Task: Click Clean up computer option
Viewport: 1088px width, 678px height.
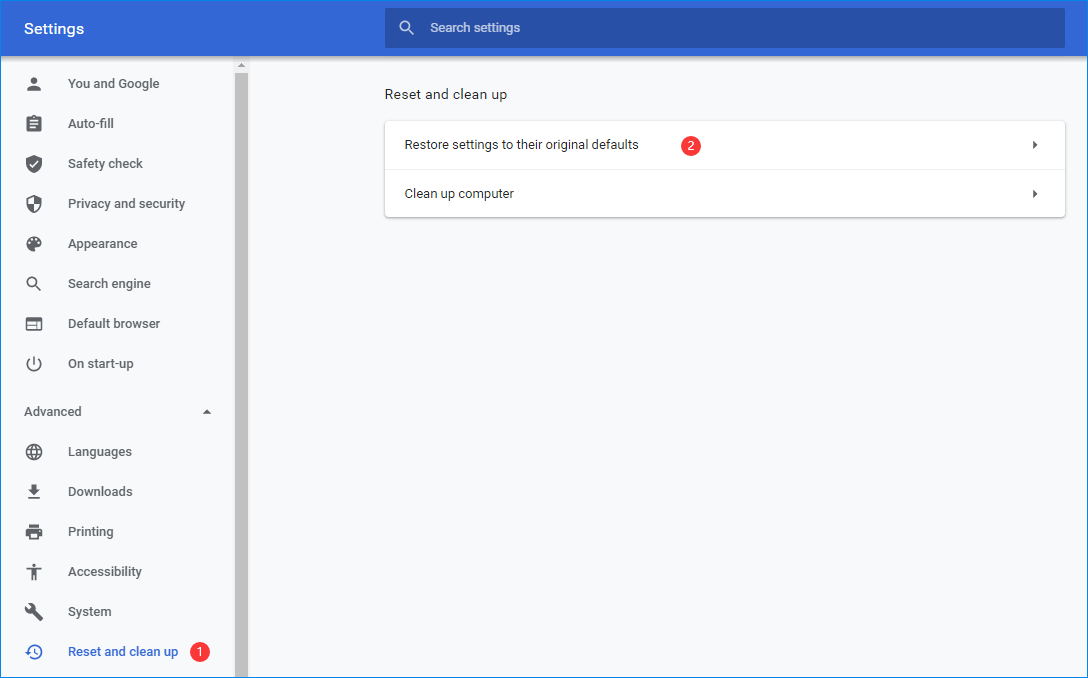Action: (x=459, y=194)
